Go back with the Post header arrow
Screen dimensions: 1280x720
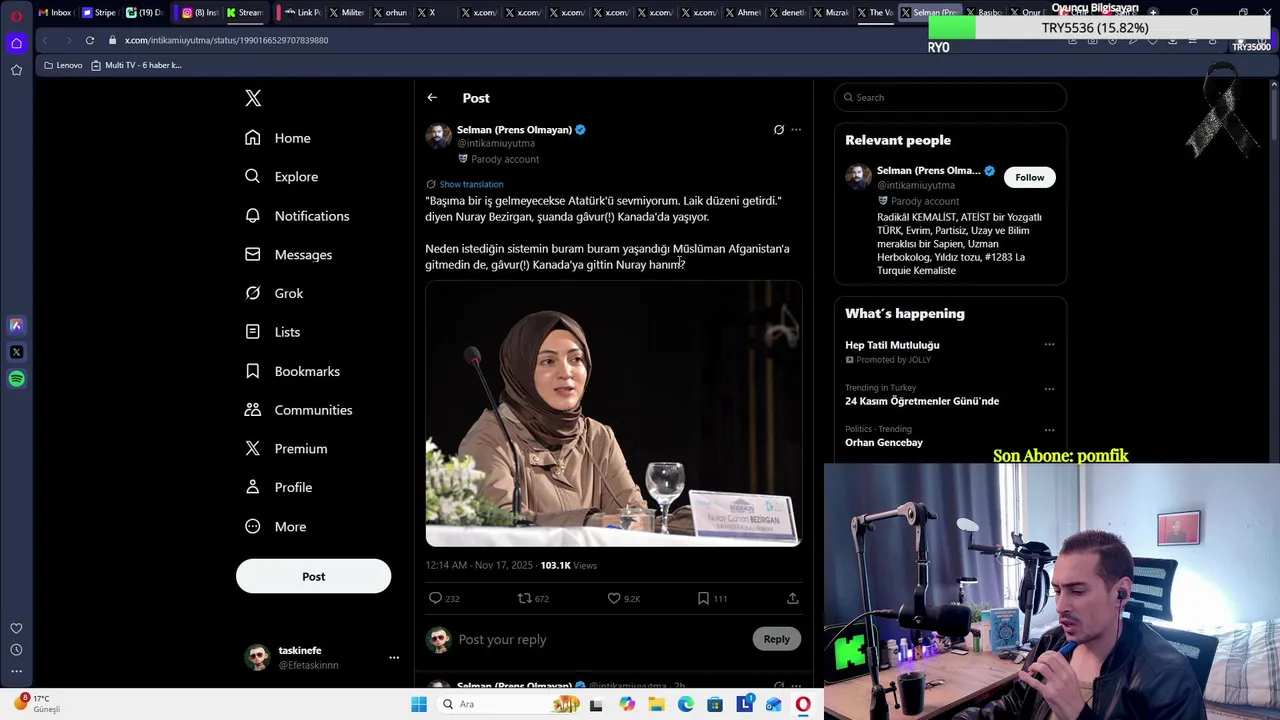(x=432, y=98)
